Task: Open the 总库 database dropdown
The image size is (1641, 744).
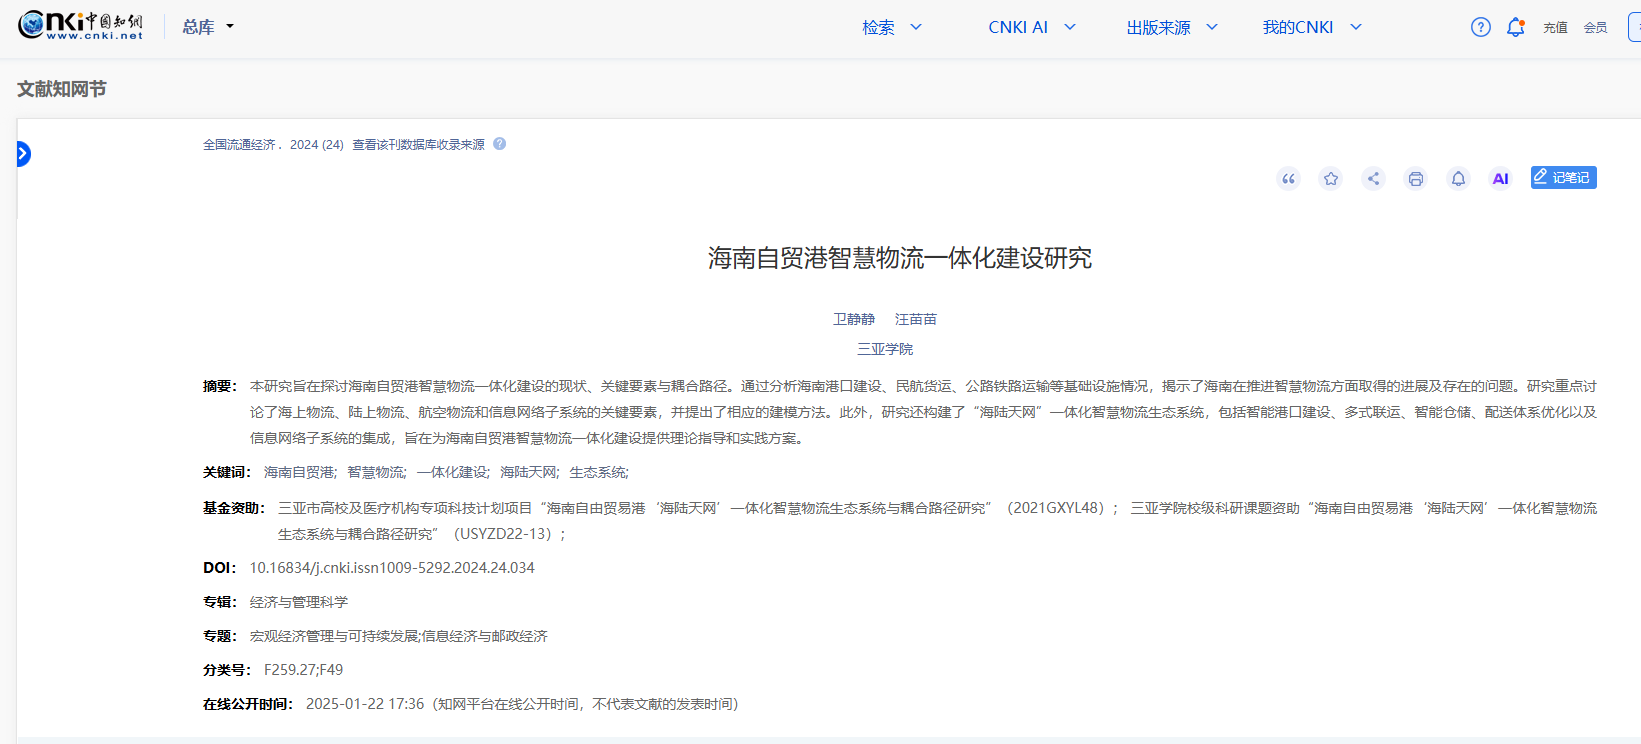Action: pyautogui.click(x=207, y=27)
